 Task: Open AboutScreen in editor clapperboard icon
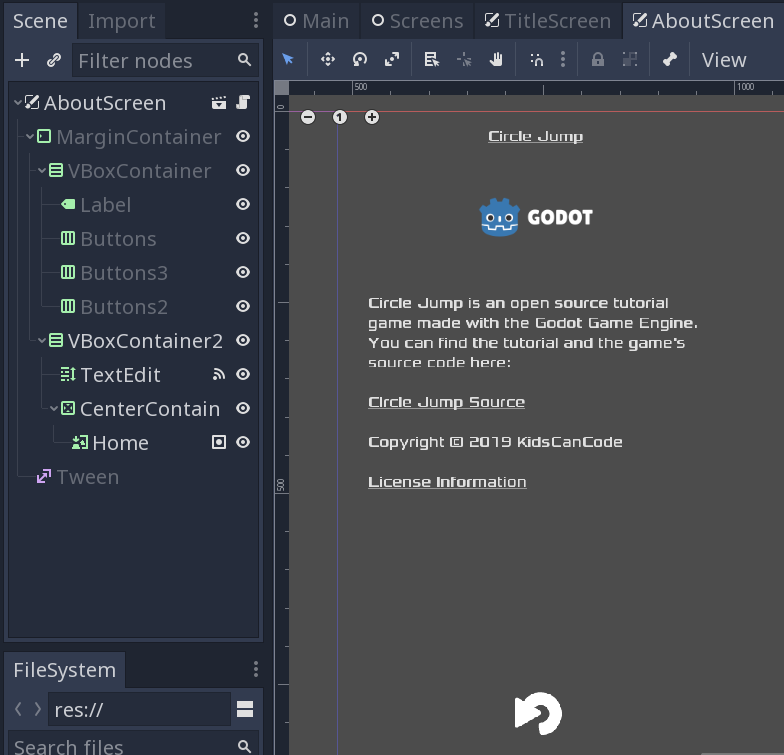[219, 102]
